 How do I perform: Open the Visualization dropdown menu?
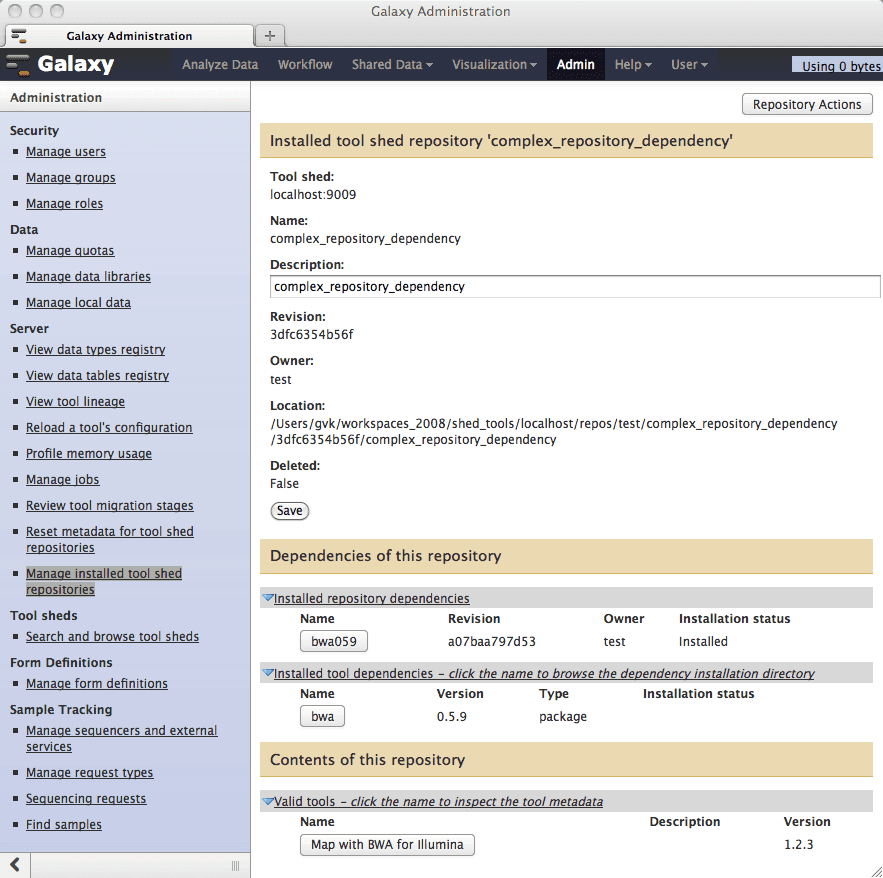(494, 65)
